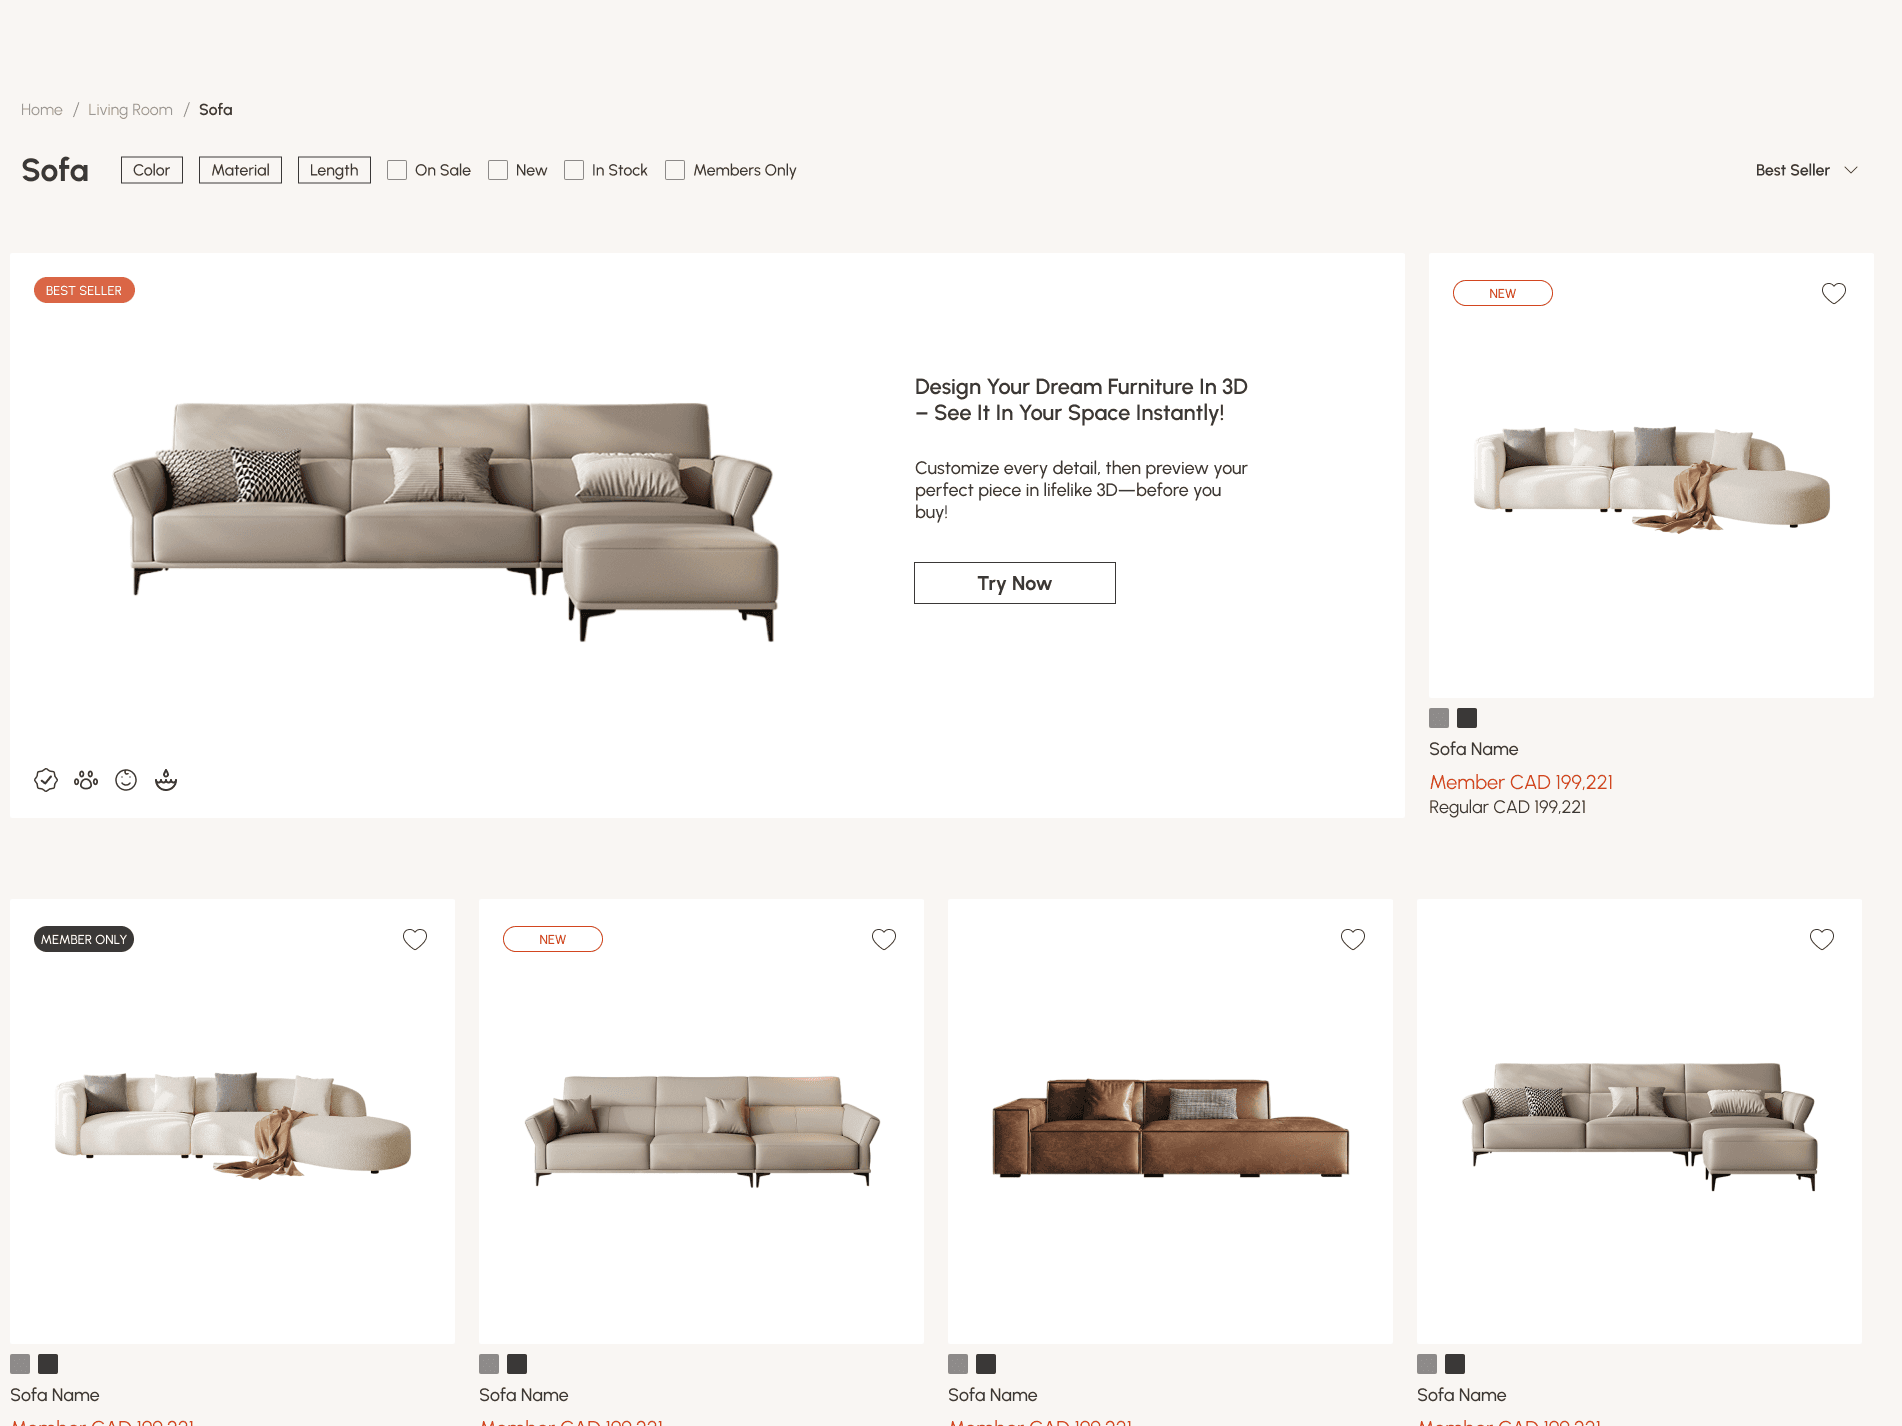Click the Try Now button
1902x1426 pixels.
coord(1015,583)
